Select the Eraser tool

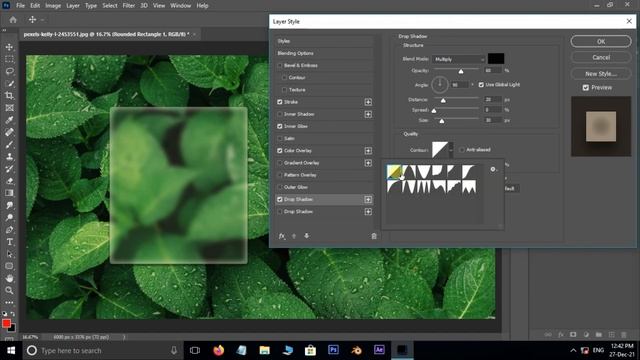(x=9, y=181)
